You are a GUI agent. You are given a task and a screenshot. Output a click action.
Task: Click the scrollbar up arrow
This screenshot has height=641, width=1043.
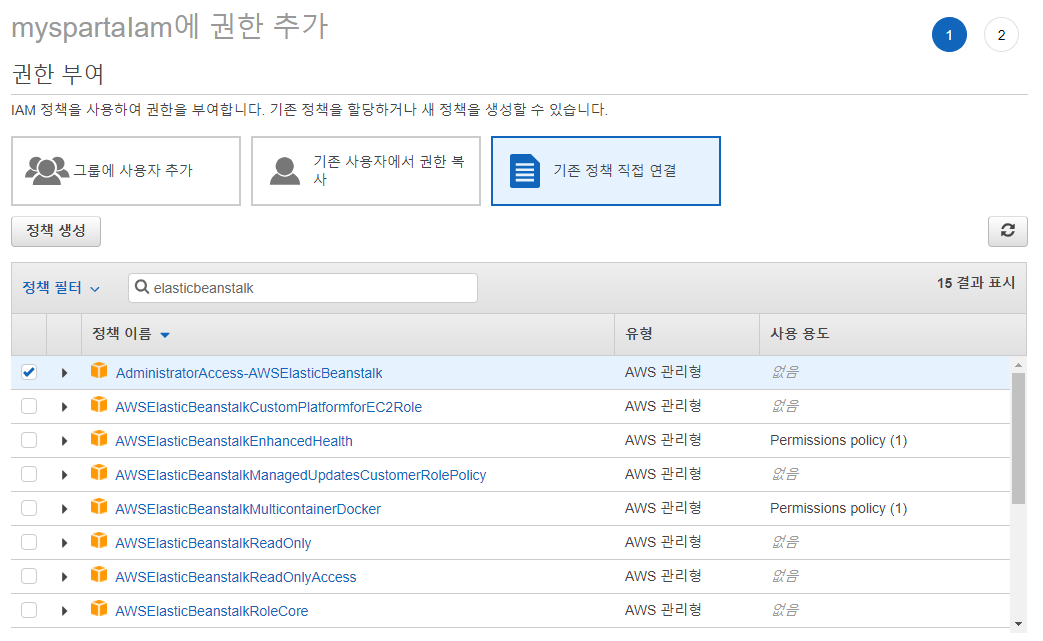tap(1018, 365)
